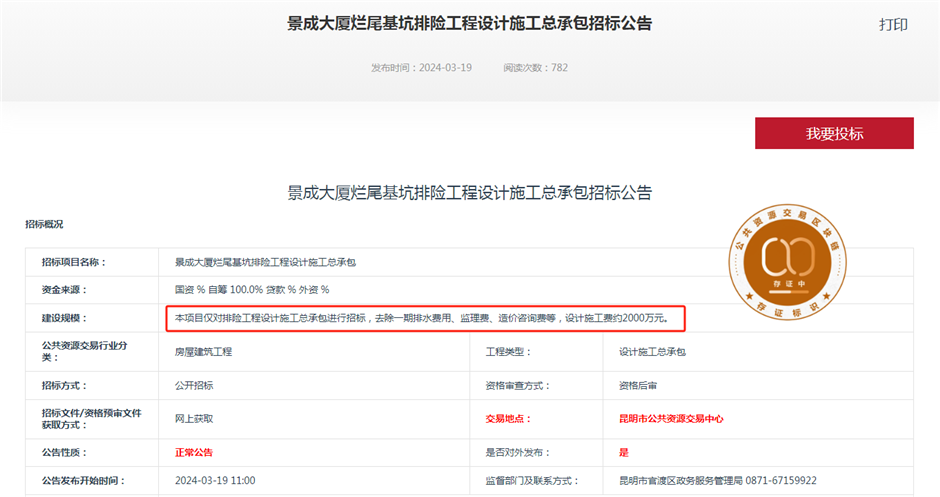The image size is (940, 497).
Task: Click the 发布时间 2024-03-19 publish date
Action: 421,68
